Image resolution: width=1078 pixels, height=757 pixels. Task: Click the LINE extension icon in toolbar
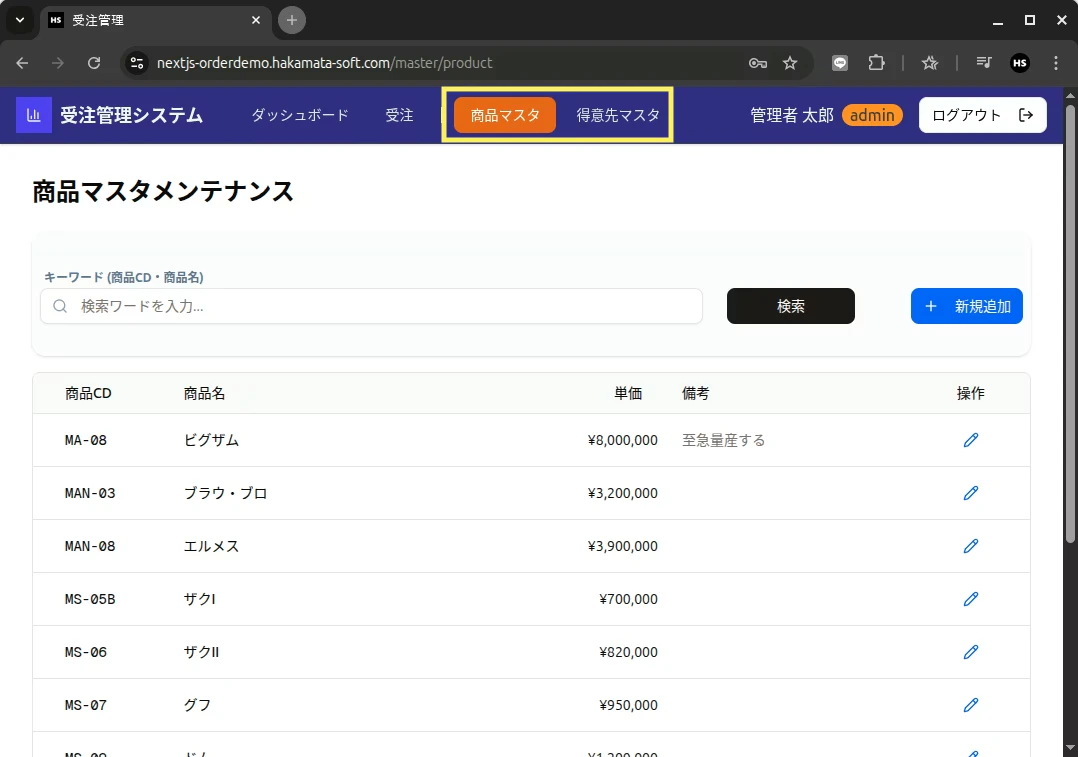(839, 63)
